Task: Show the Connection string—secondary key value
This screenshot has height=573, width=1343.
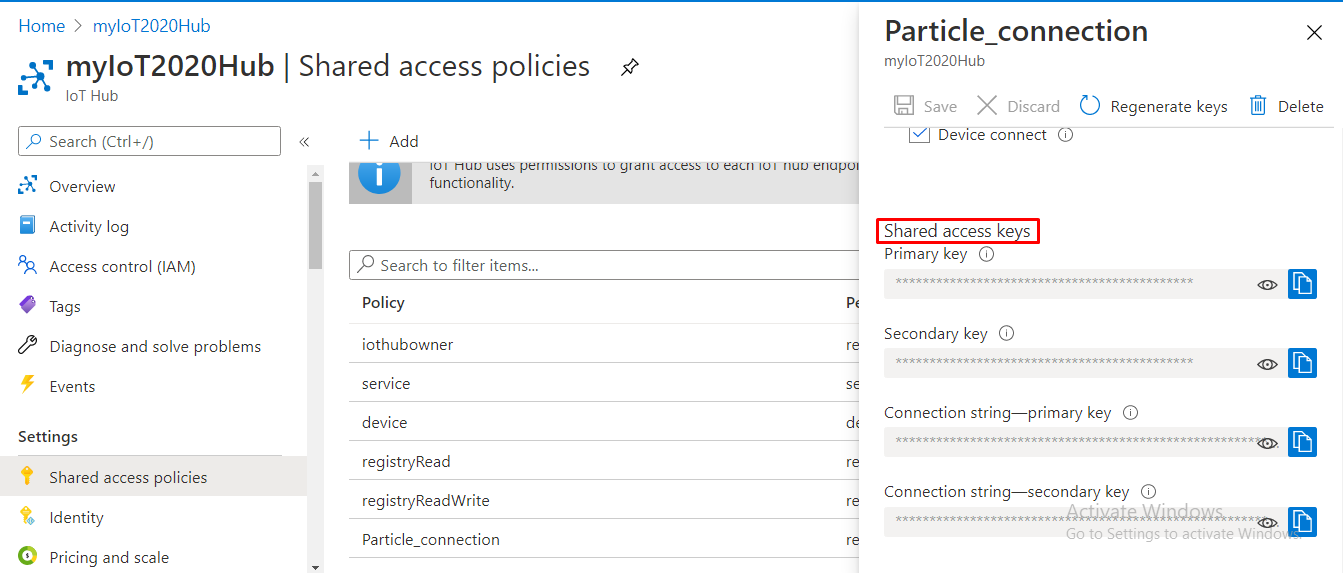Action: (x=1267, y=523)
